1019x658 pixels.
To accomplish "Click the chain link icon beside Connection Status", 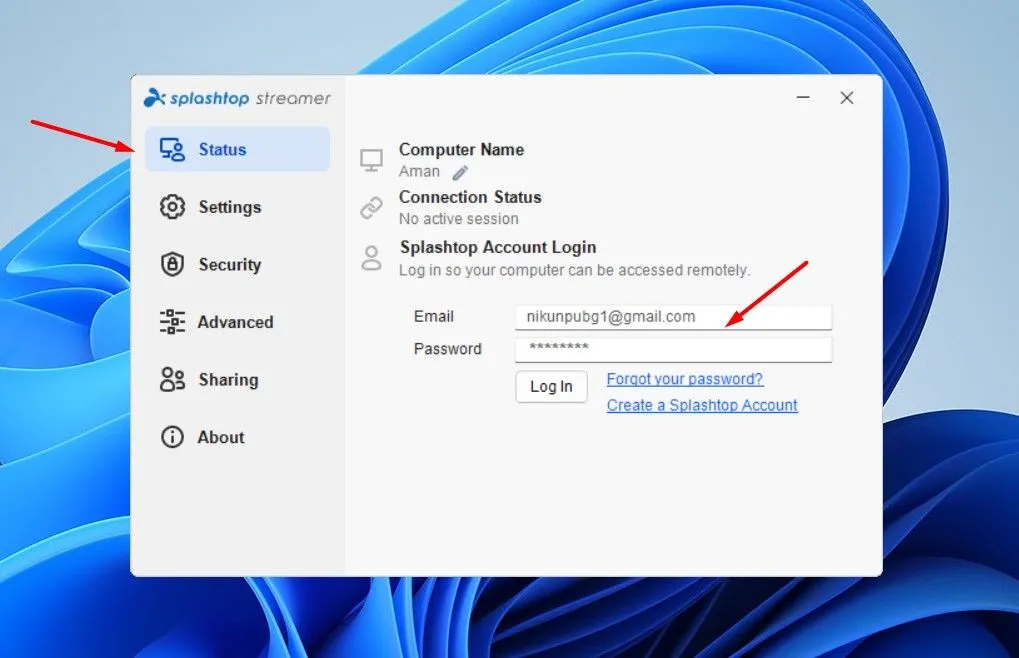I will 372,207.
